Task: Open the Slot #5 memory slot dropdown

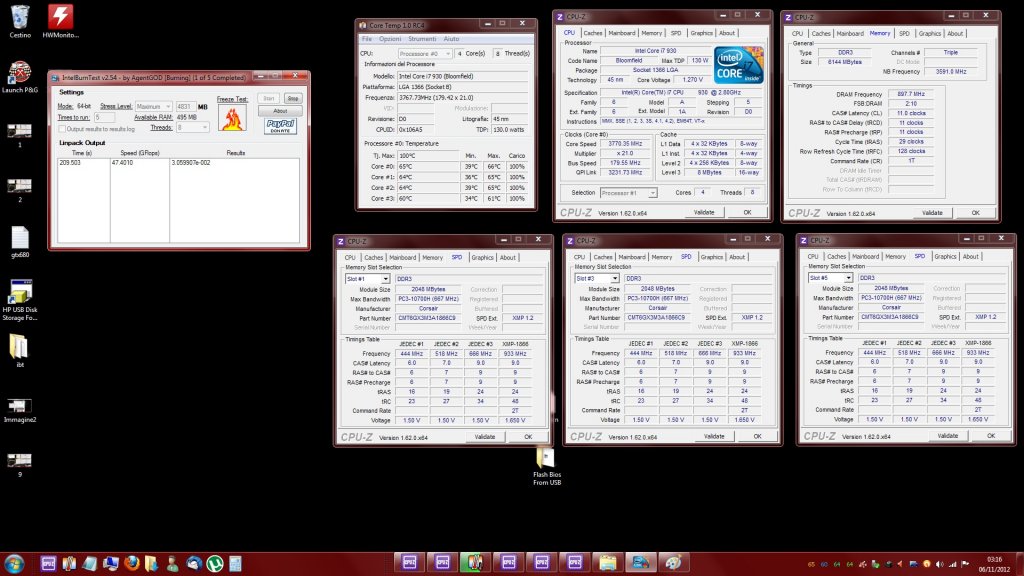Action: tap(831, 278)
